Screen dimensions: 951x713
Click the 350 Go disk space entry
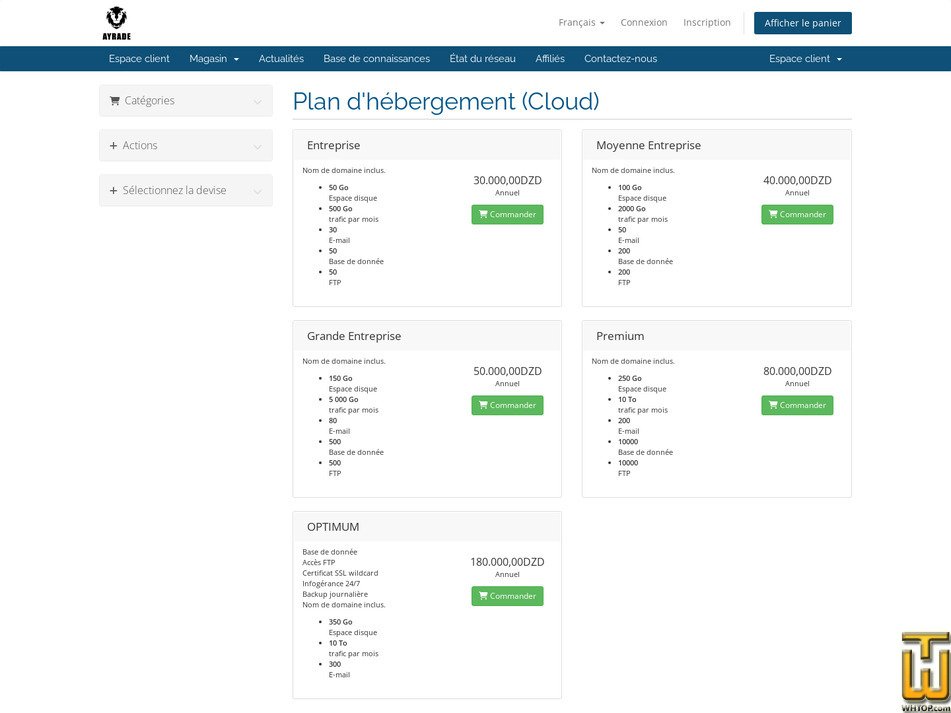(x=340, y=622)
